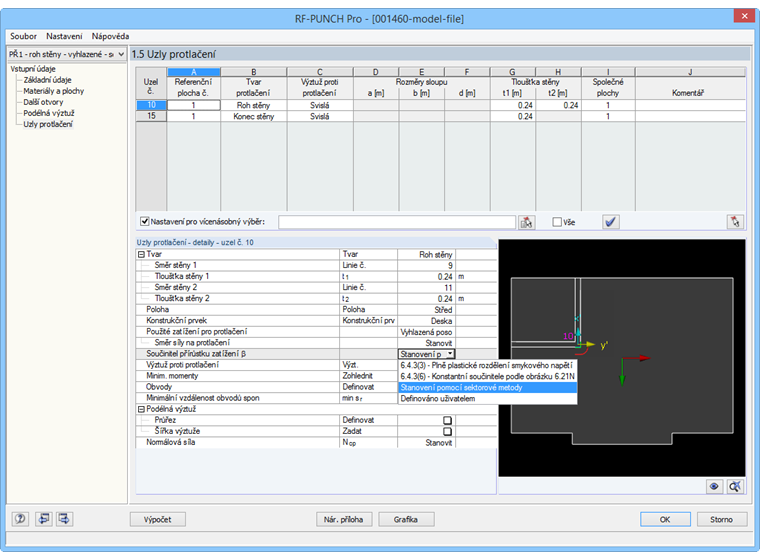The height and width of the screenshot is (560, 760).
Task: Click the multiple selection input field
Action: coord(396,222)
